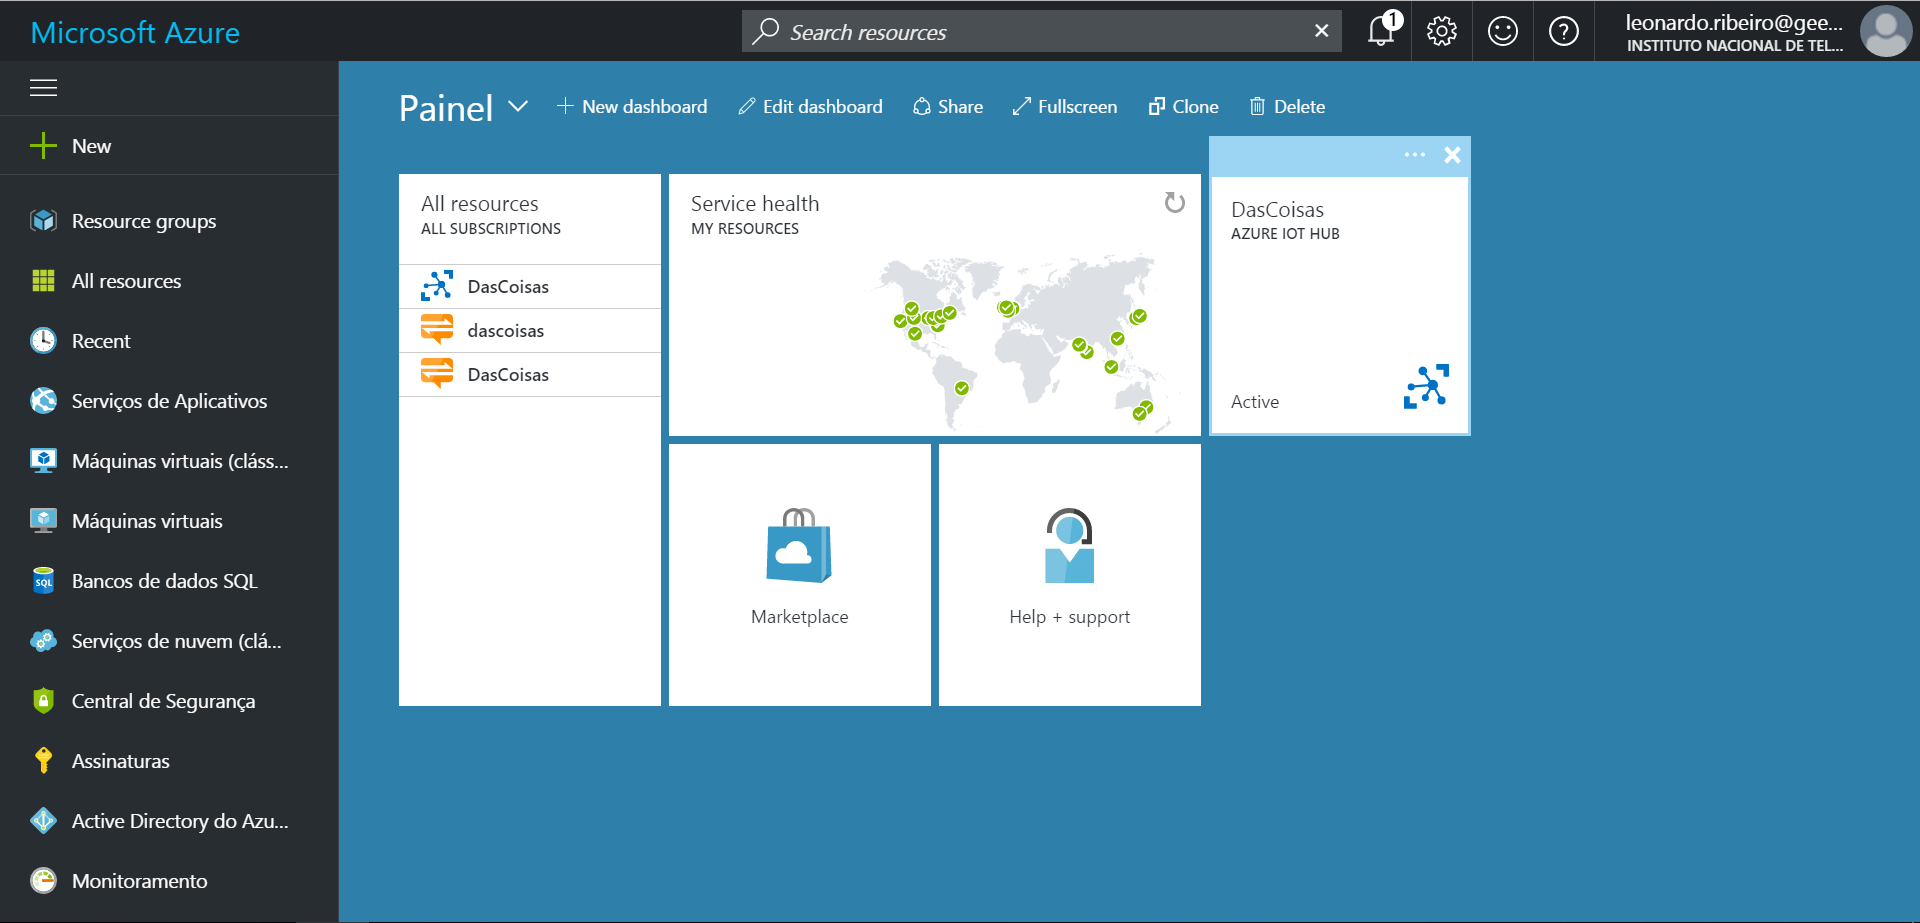Open the Resource groups sidebar icon

(x=43, y=221)
